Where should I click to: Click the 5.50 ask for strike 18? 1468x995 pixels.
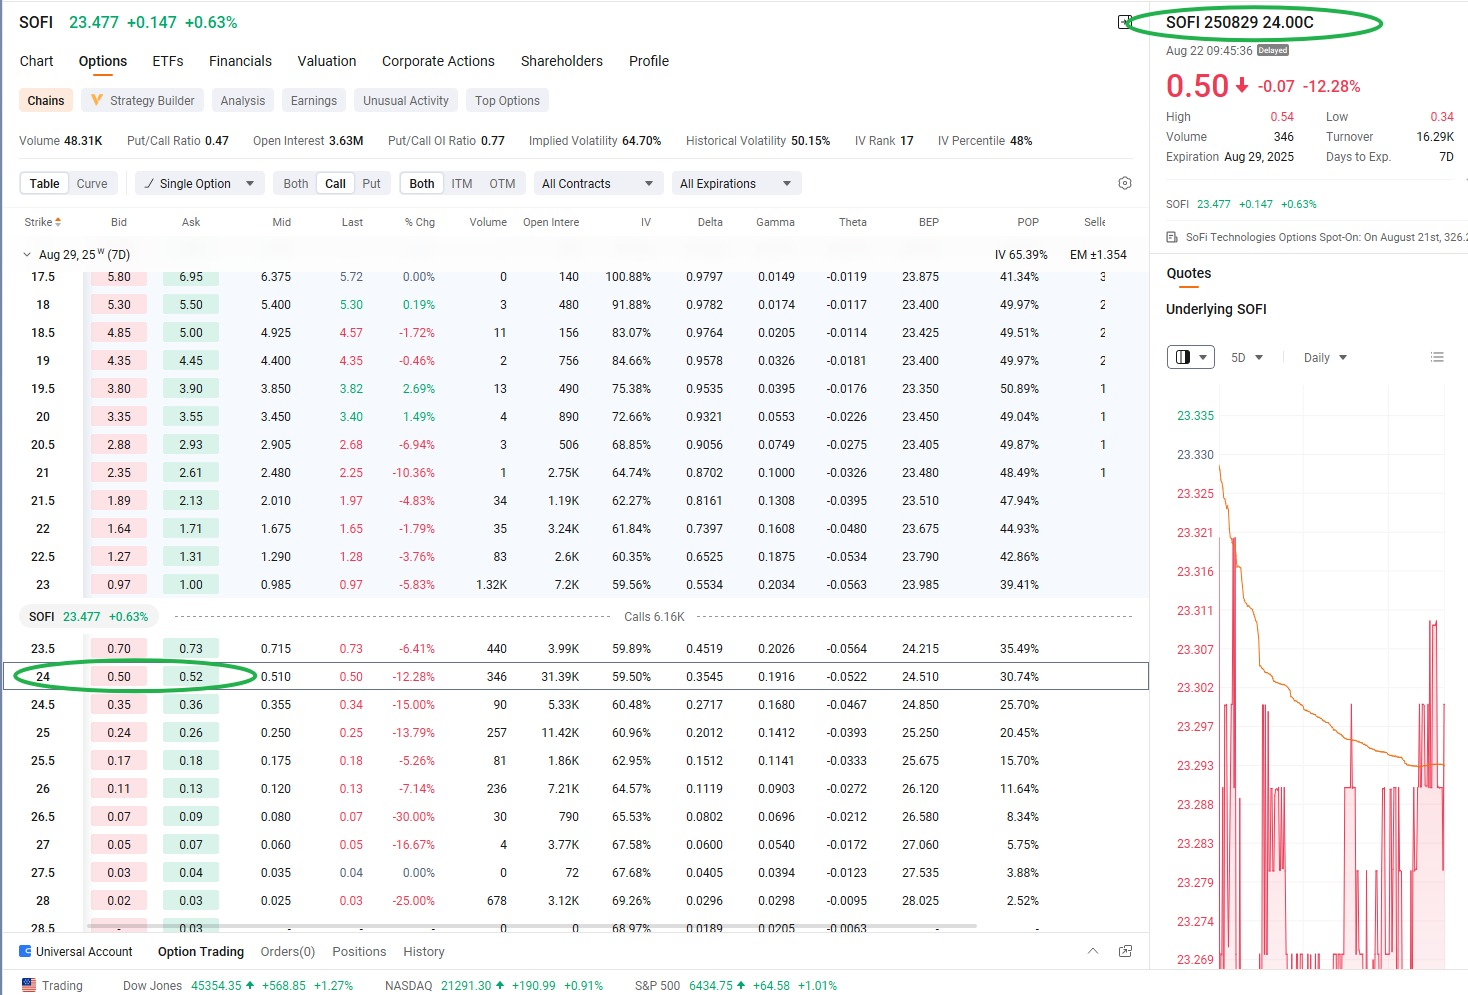click(191, 305)
